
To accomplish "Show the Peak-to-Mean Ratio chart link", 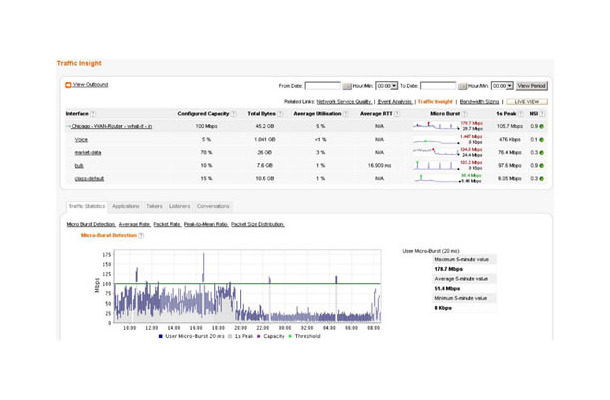I will point(206,225).
